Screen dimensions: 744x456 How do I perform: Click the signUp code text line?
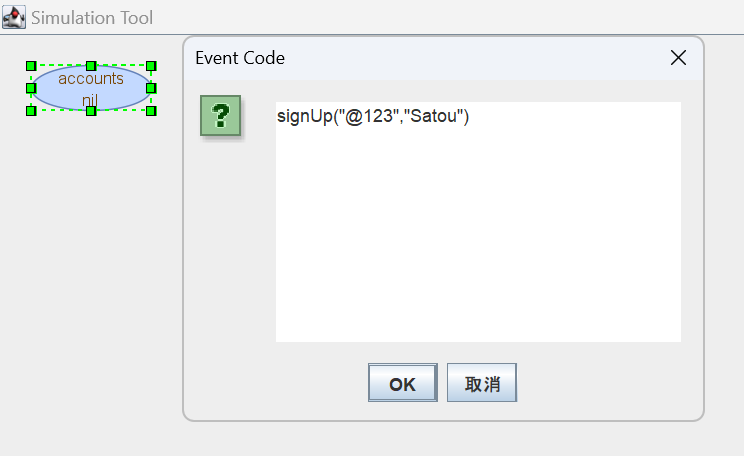pyautogui.click(x=373, y=117)
